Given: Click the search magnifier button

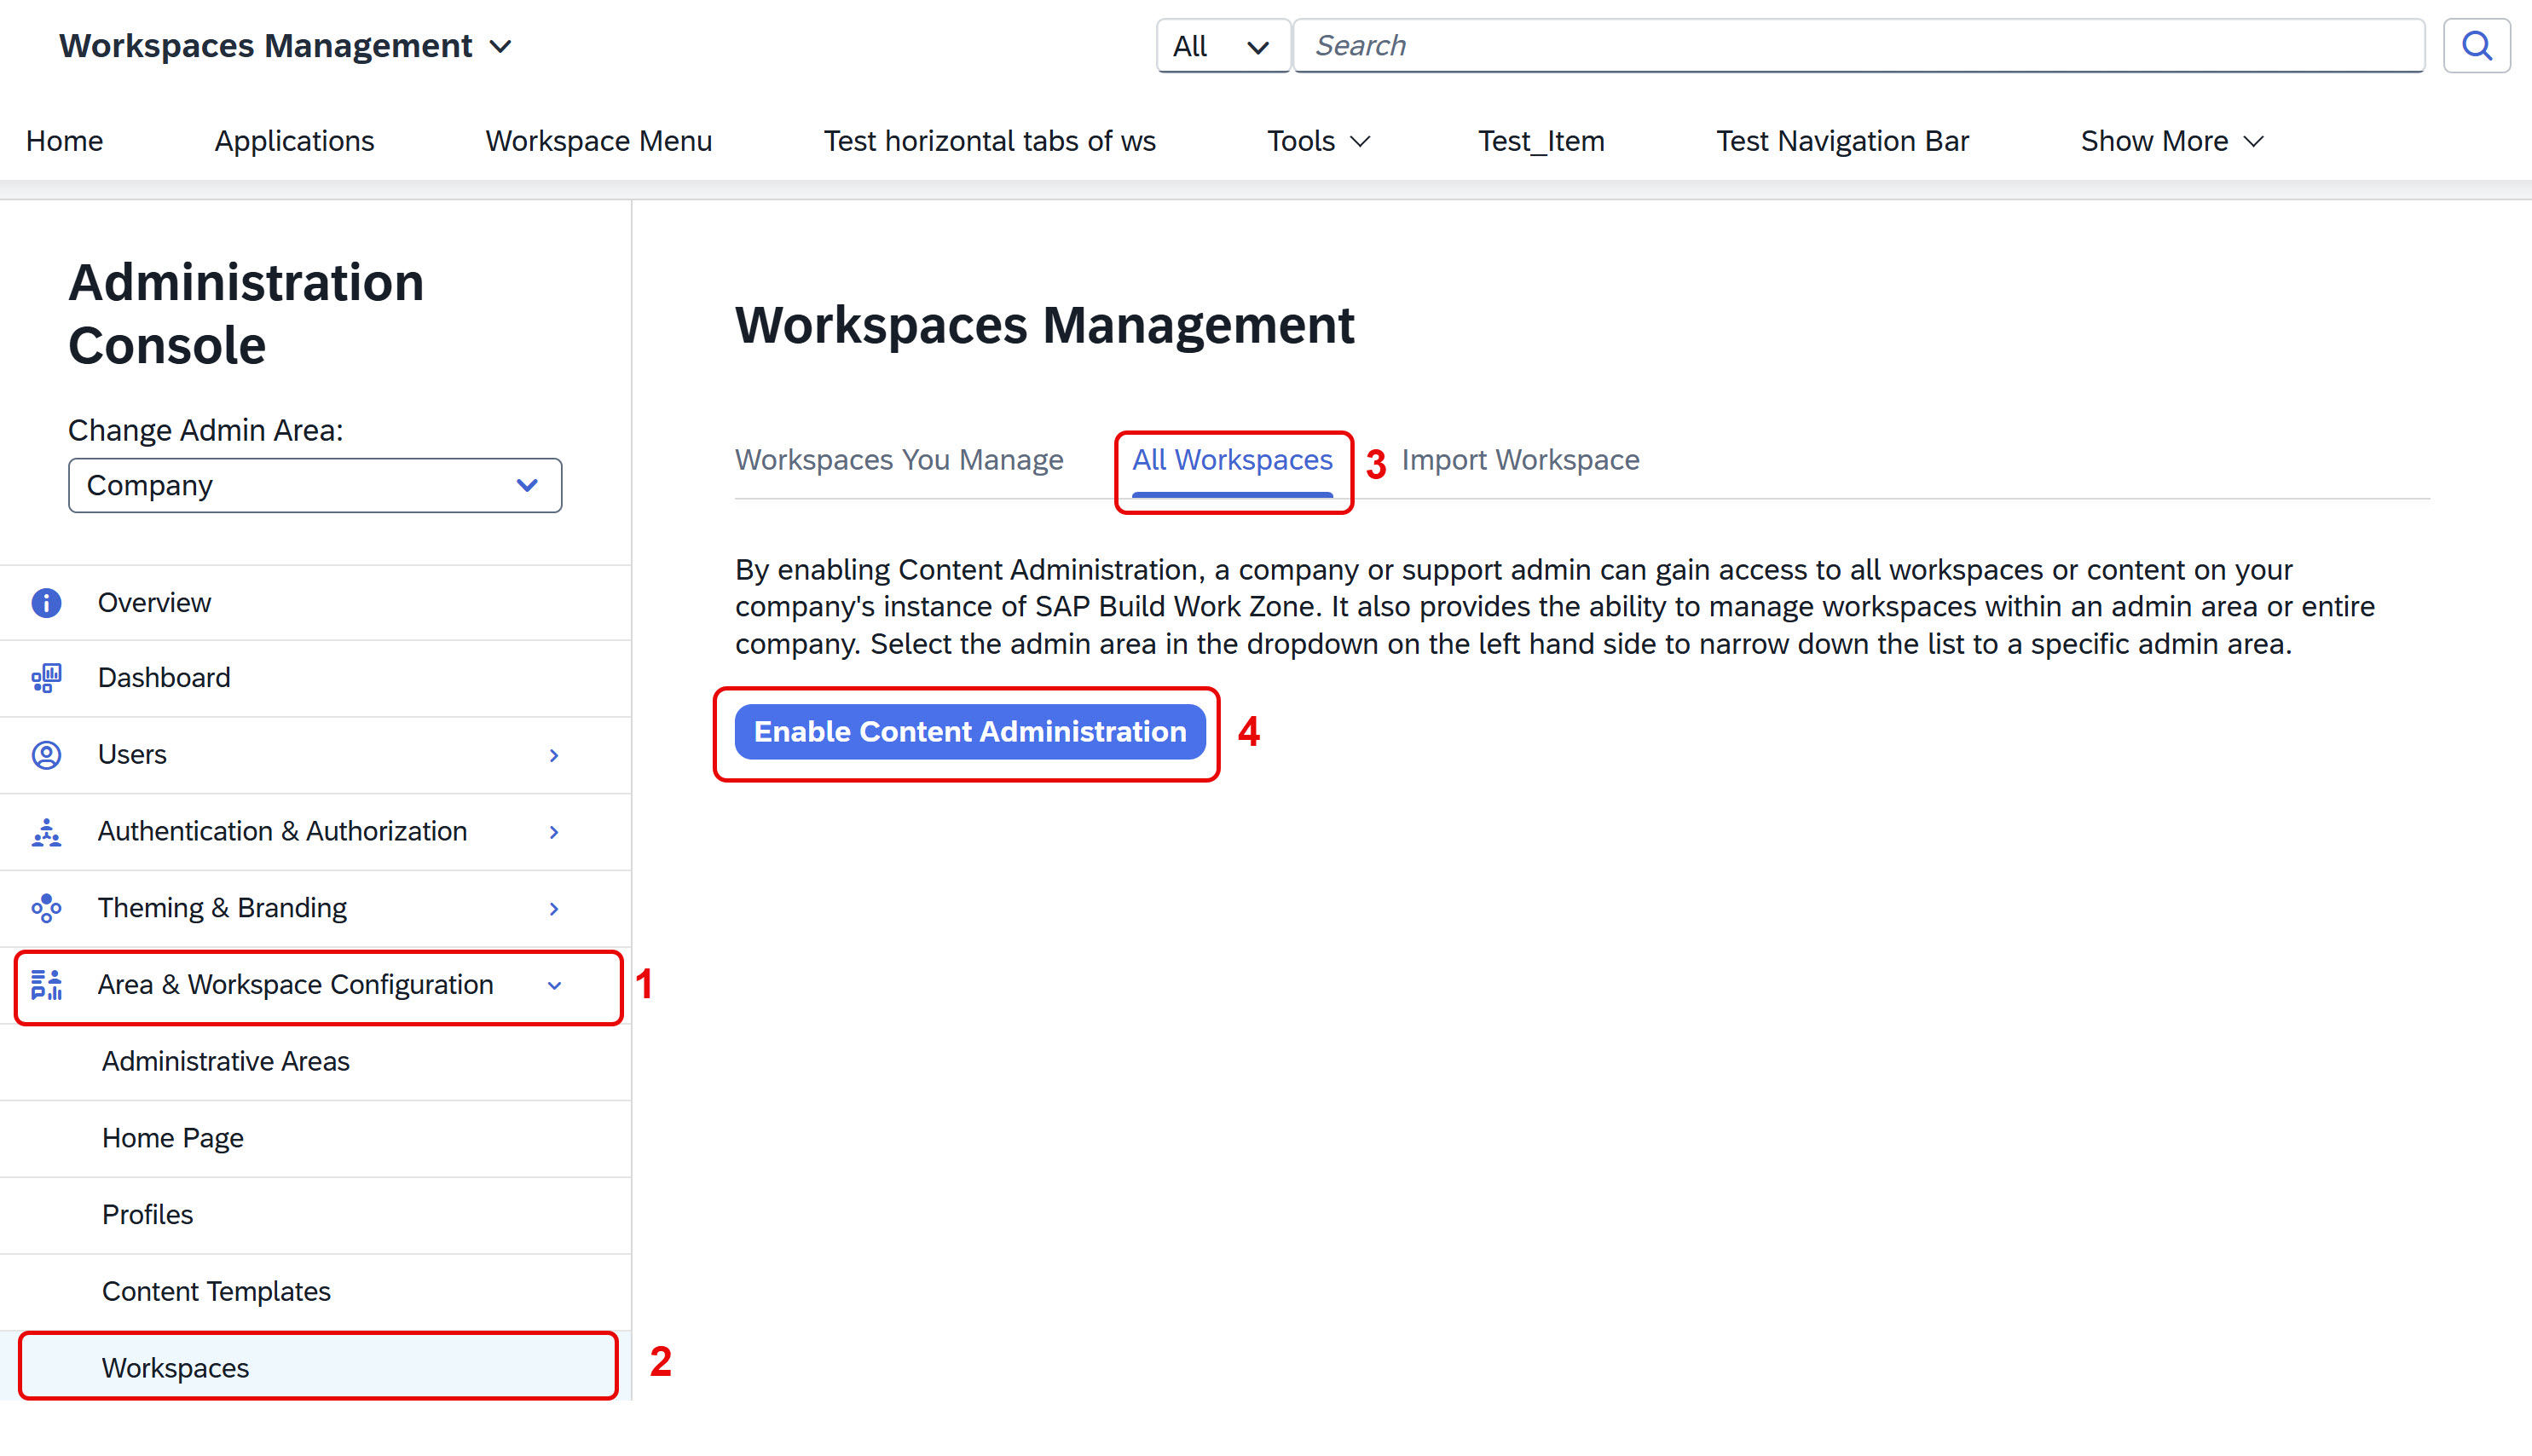Looking at the screenshot, I should click(x=2476, y=46).
